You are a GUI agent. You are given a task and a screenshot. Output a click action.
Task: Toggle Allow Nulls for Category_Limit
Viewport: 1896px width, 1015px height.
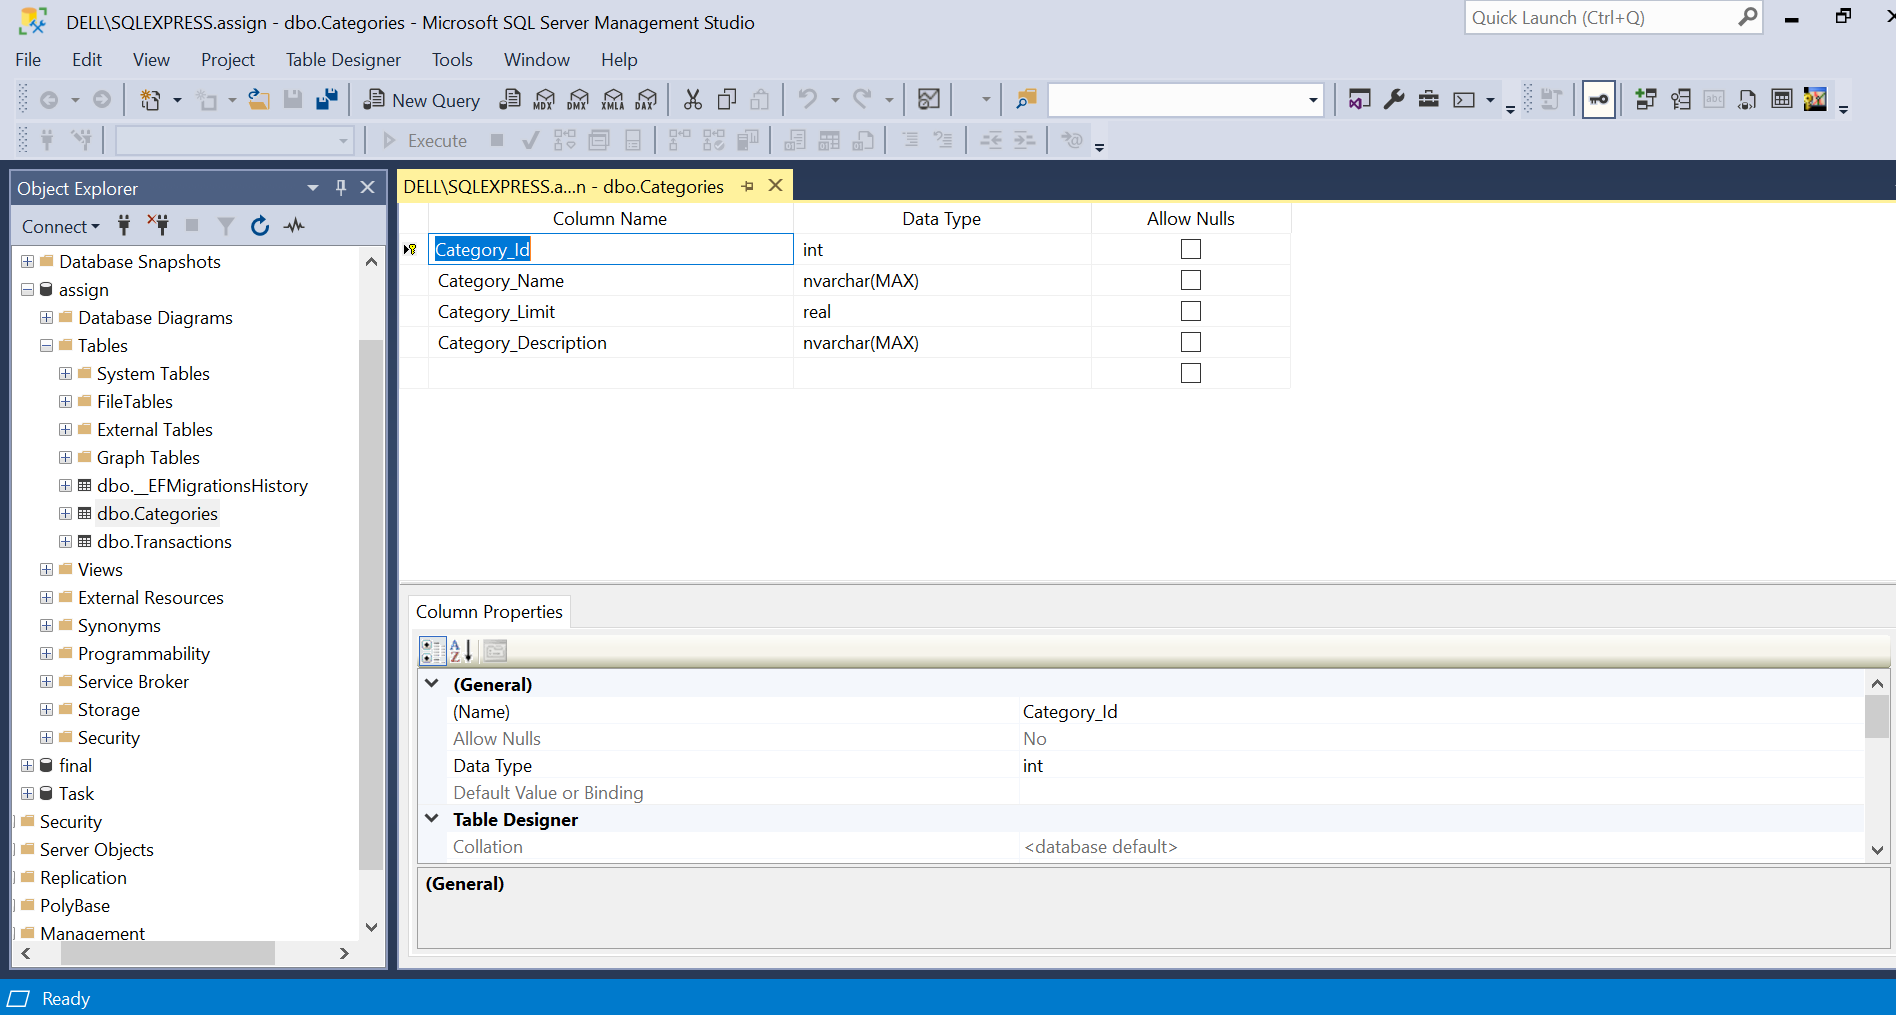(x=1190, y=311)
